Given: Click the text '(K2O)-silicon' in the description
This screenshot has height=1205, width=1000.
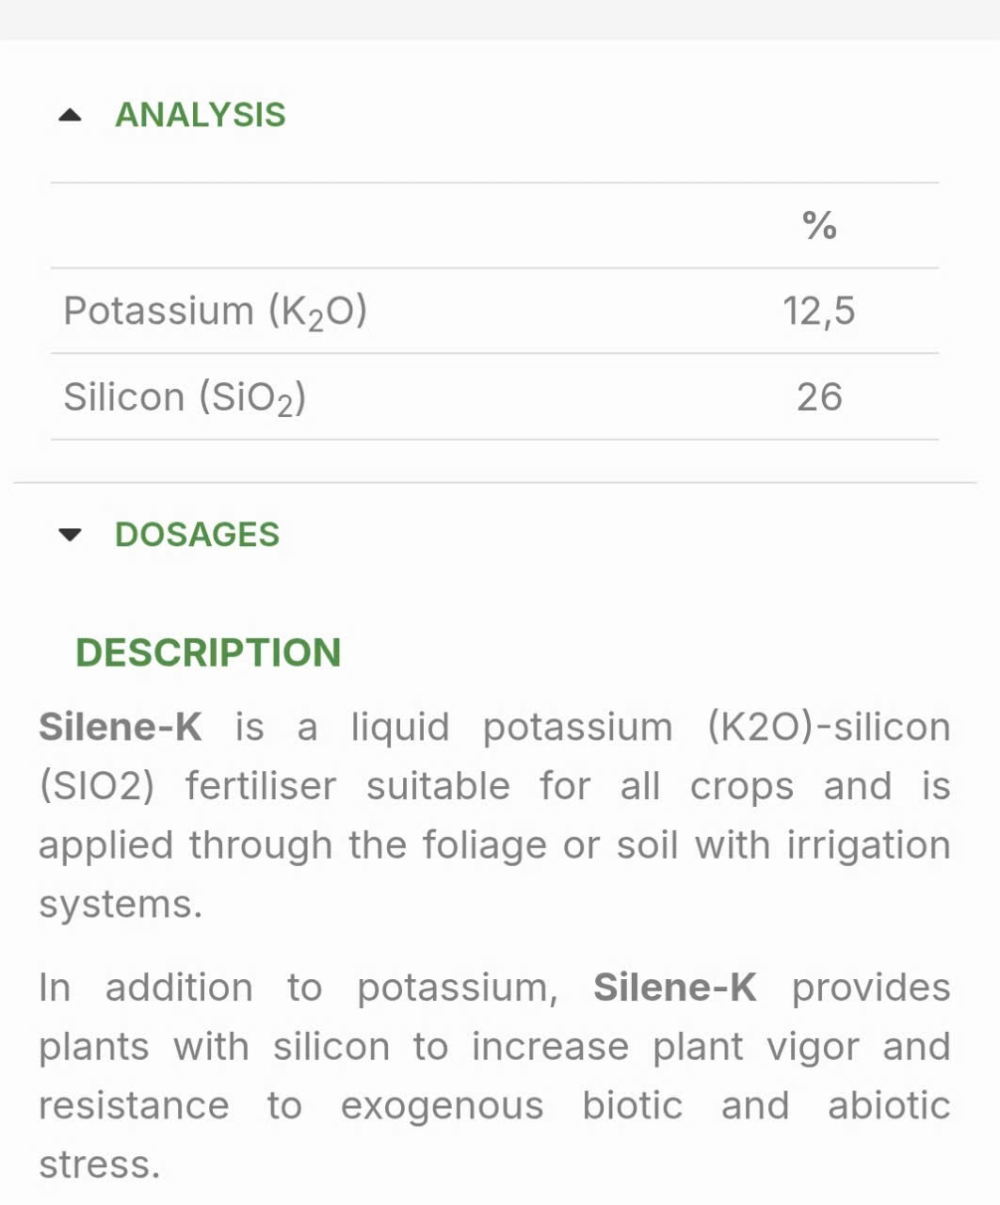Looking at the screenshot, I should tap(829, 727).
